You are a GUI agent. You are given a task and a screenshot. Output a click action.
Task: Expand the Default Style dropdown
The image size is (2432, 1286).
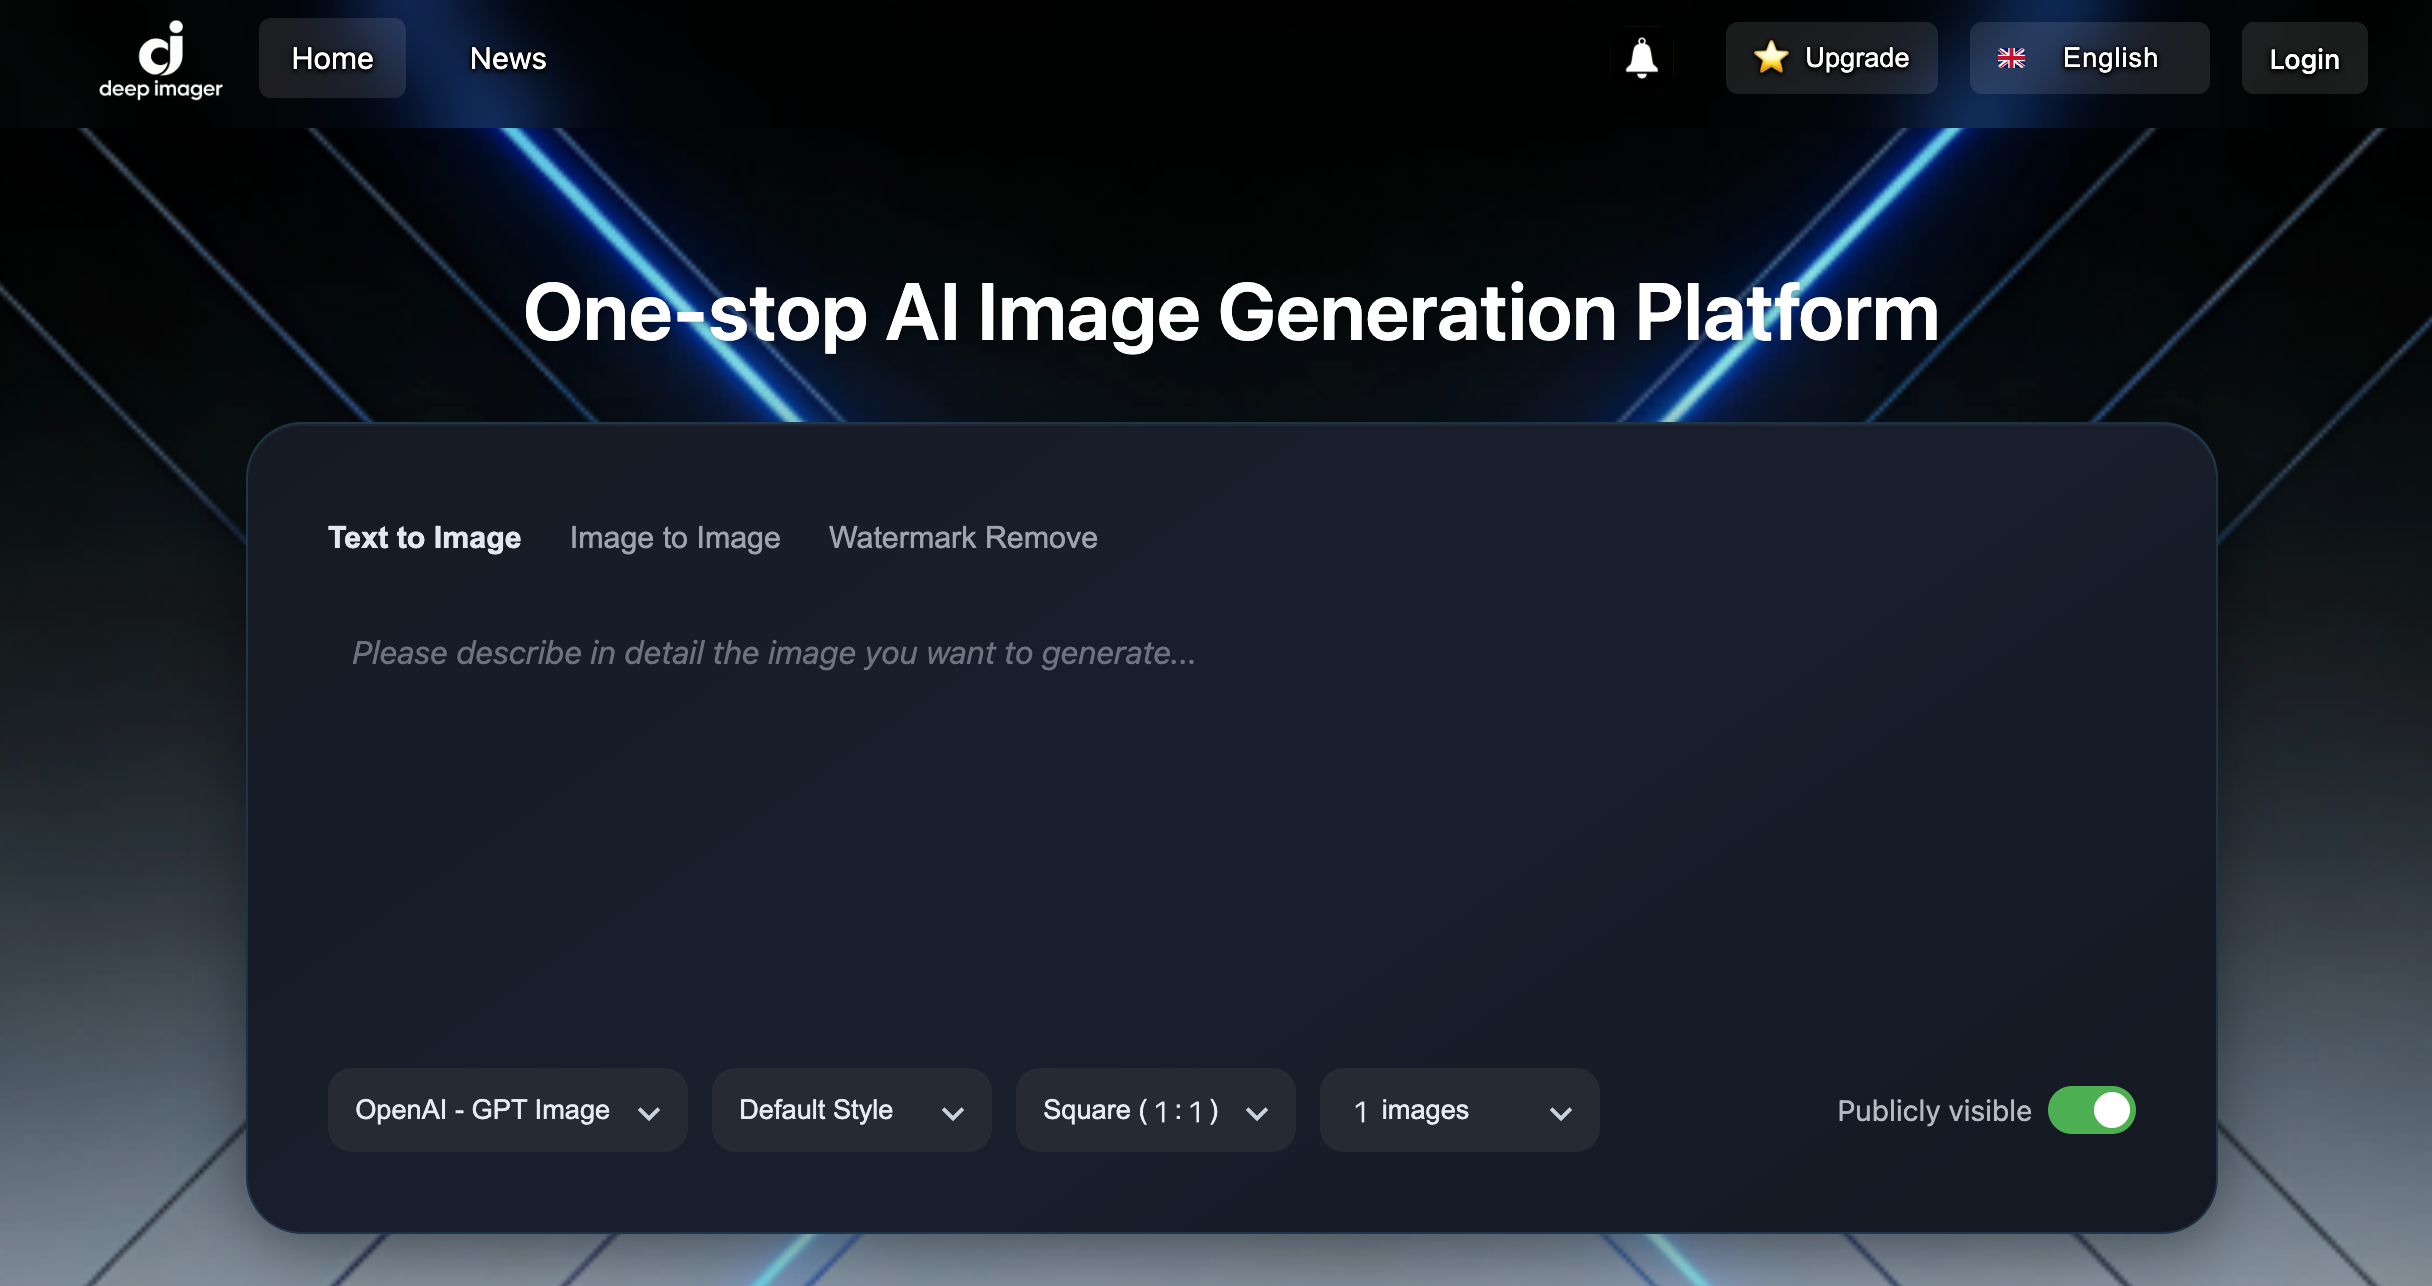pos(851,1110)
